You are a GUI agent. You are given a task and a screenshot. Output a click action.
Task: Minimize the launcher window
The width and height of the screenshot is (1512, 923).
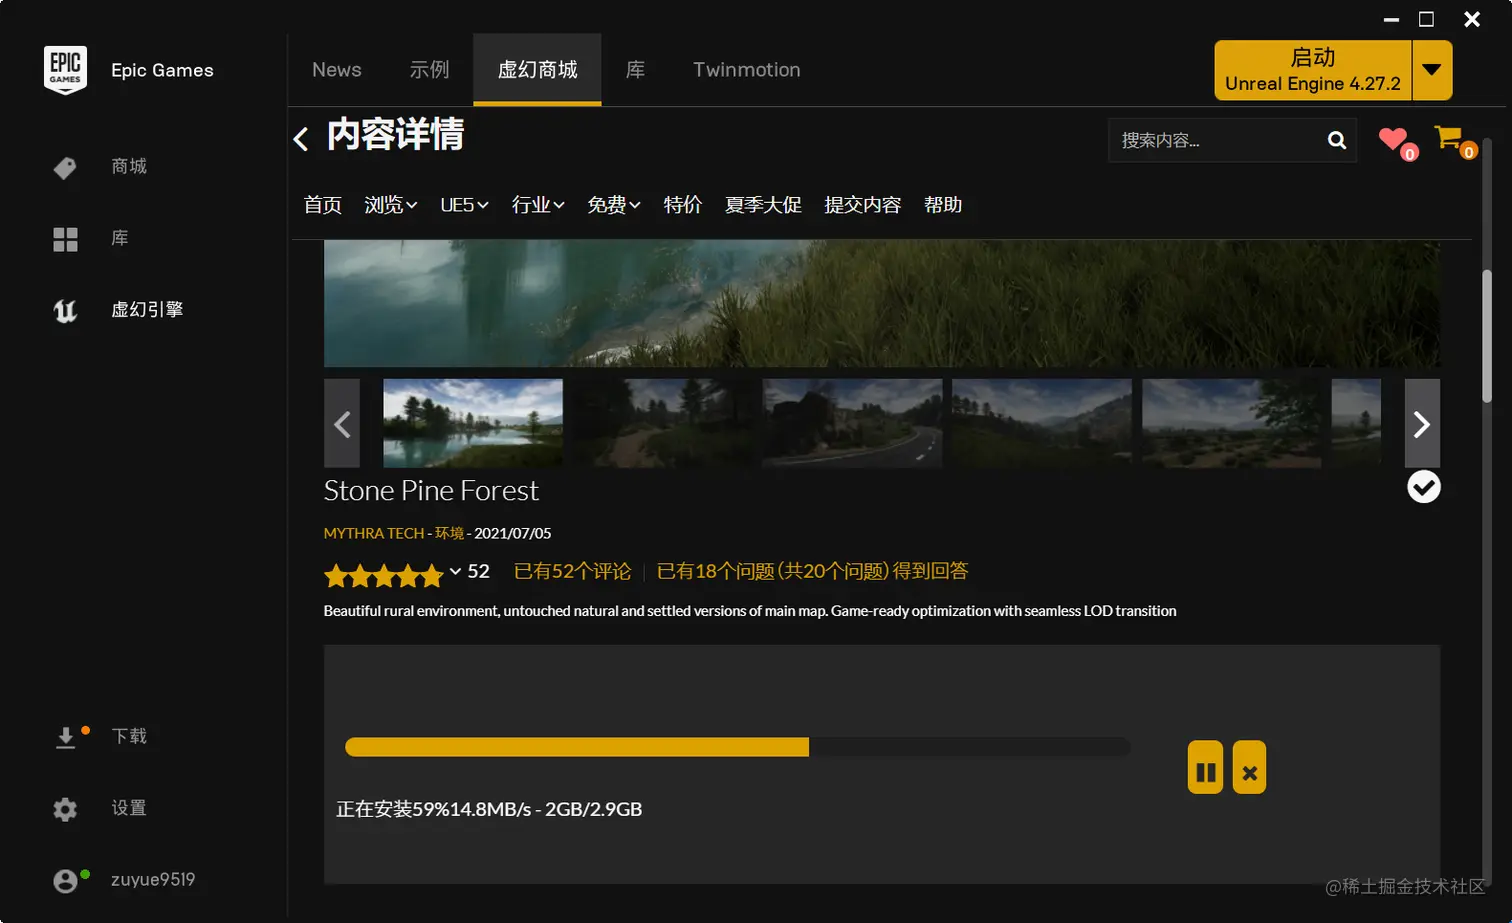(x=1391, y=20)
